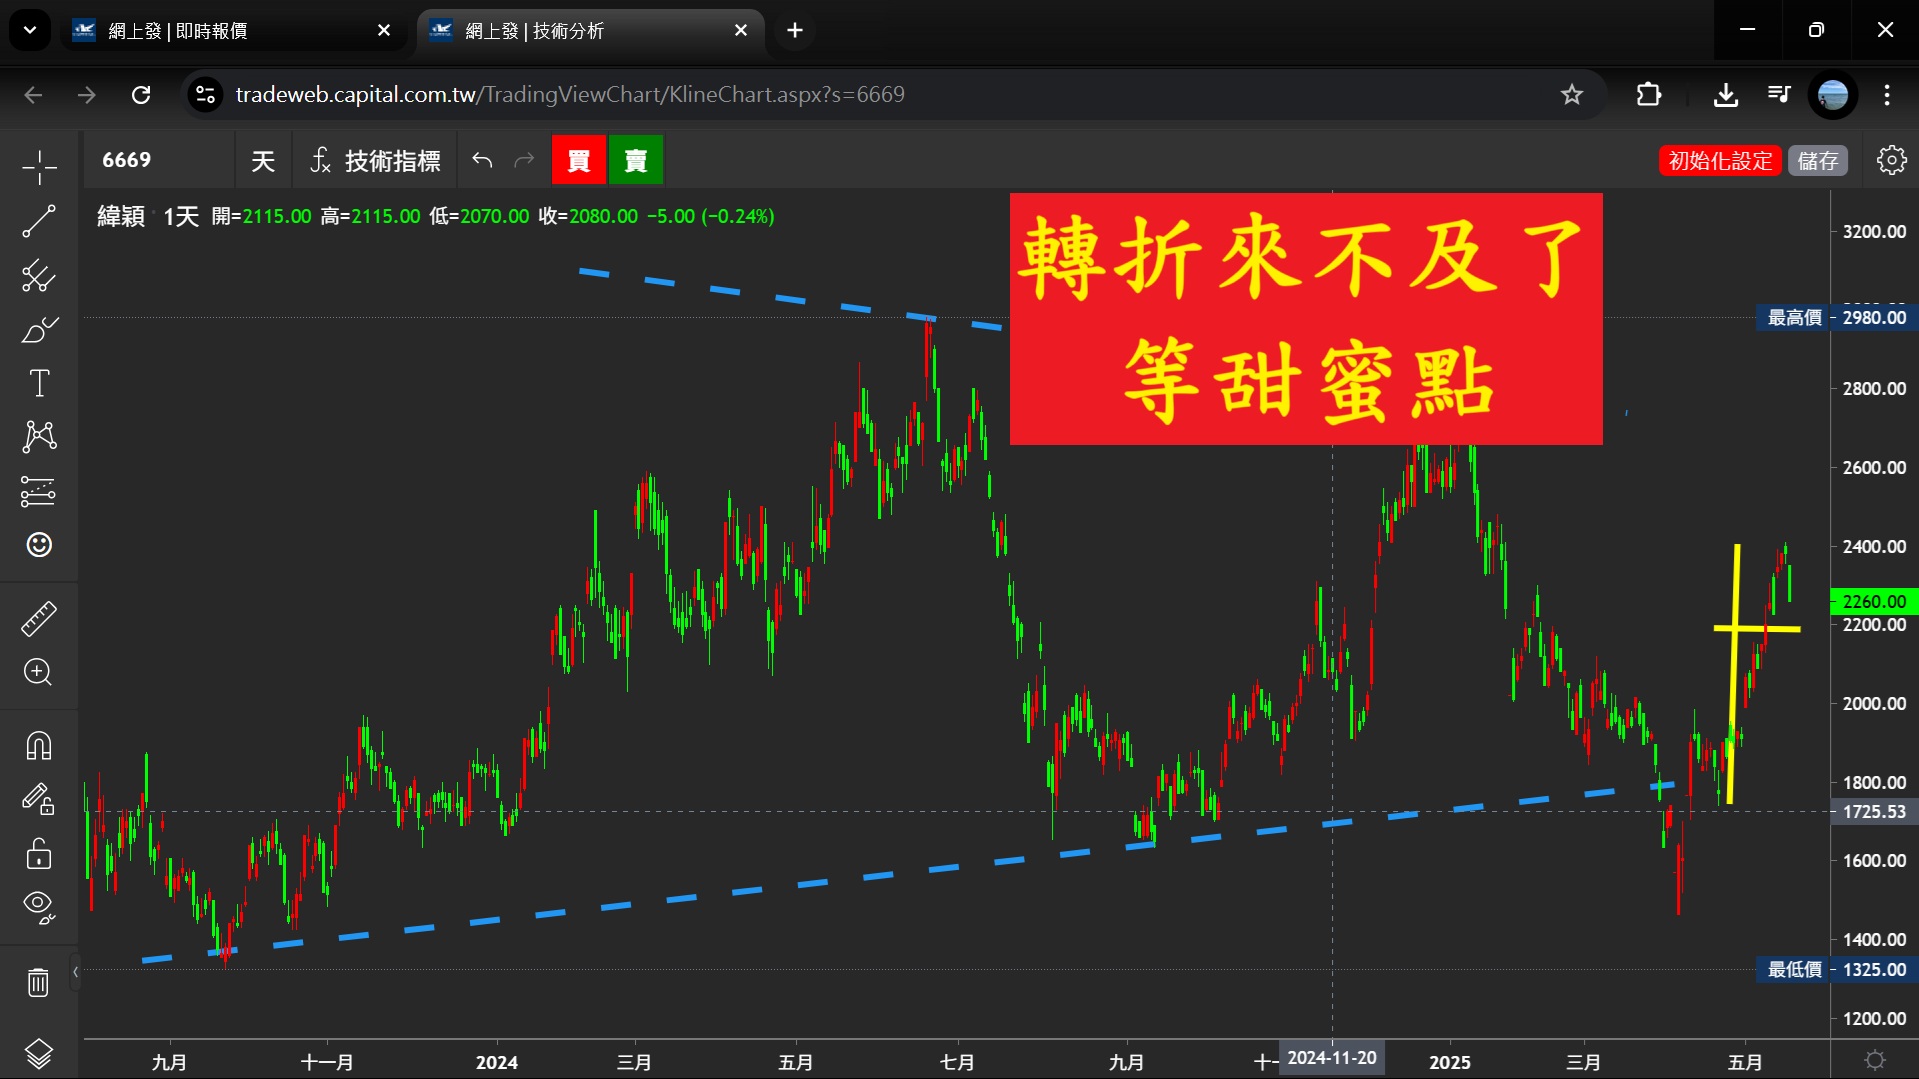Open price axis settings gear at bottom right
The width and height of the screenshot is (1919, 1079).
click(x=1875, y=1060)
